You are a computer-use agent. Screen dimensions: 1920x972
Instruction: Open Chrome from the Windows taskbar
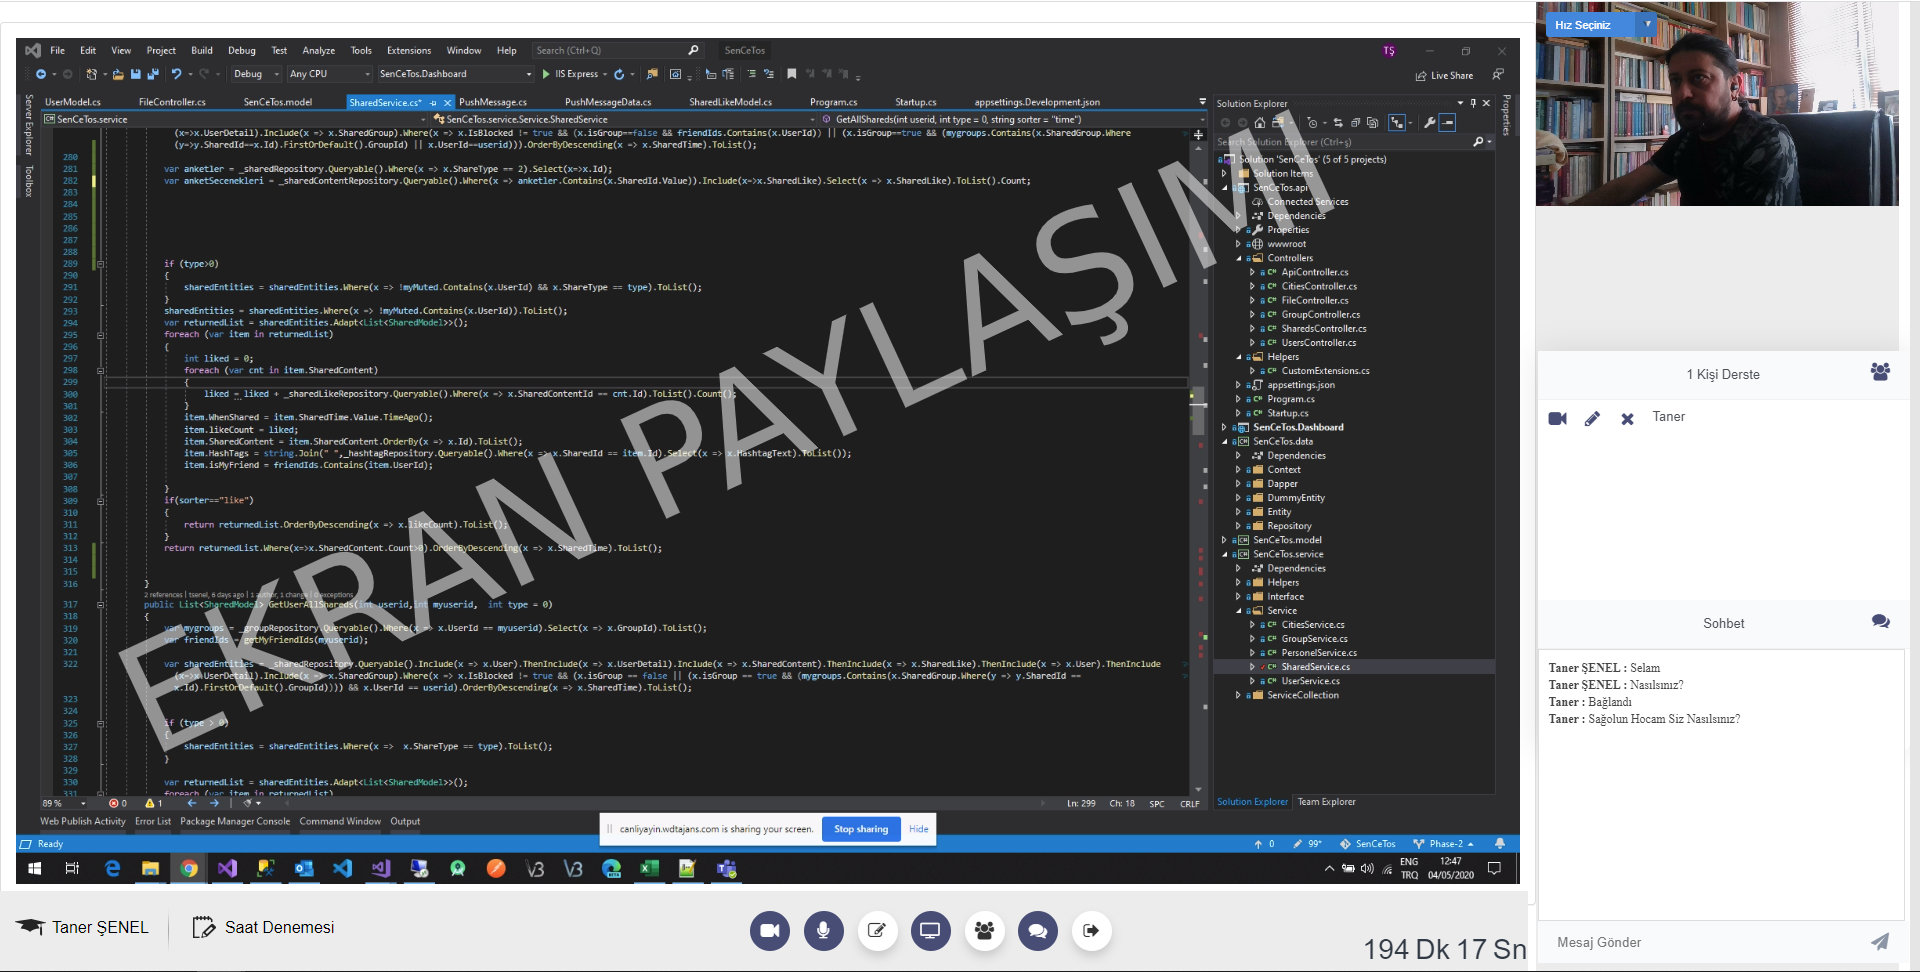tap(188, 869)
